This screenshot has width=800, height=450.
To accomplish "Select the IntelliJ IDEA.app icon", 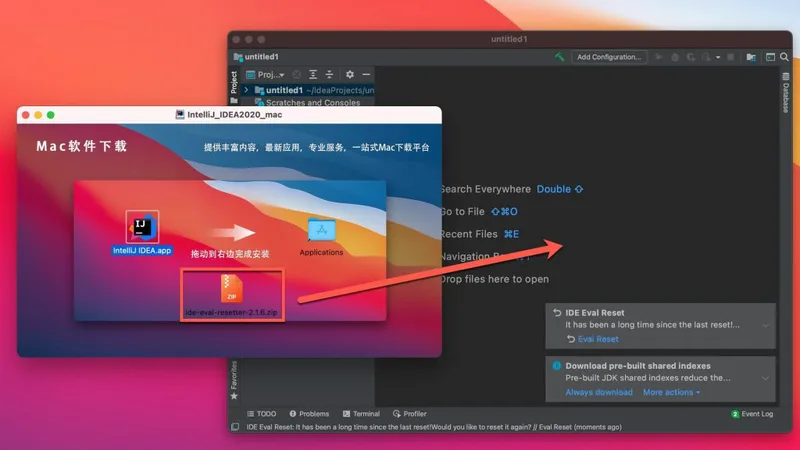I will click(142, 227).
